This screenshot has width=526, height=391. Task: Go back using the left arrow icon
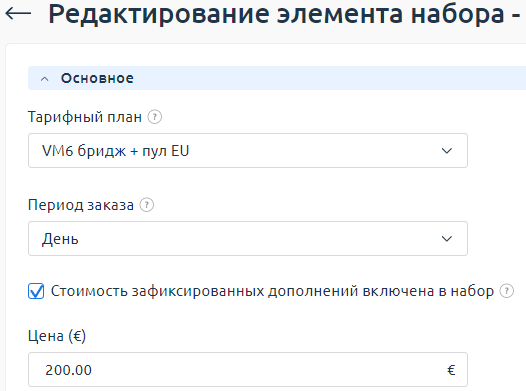[18, 14]
